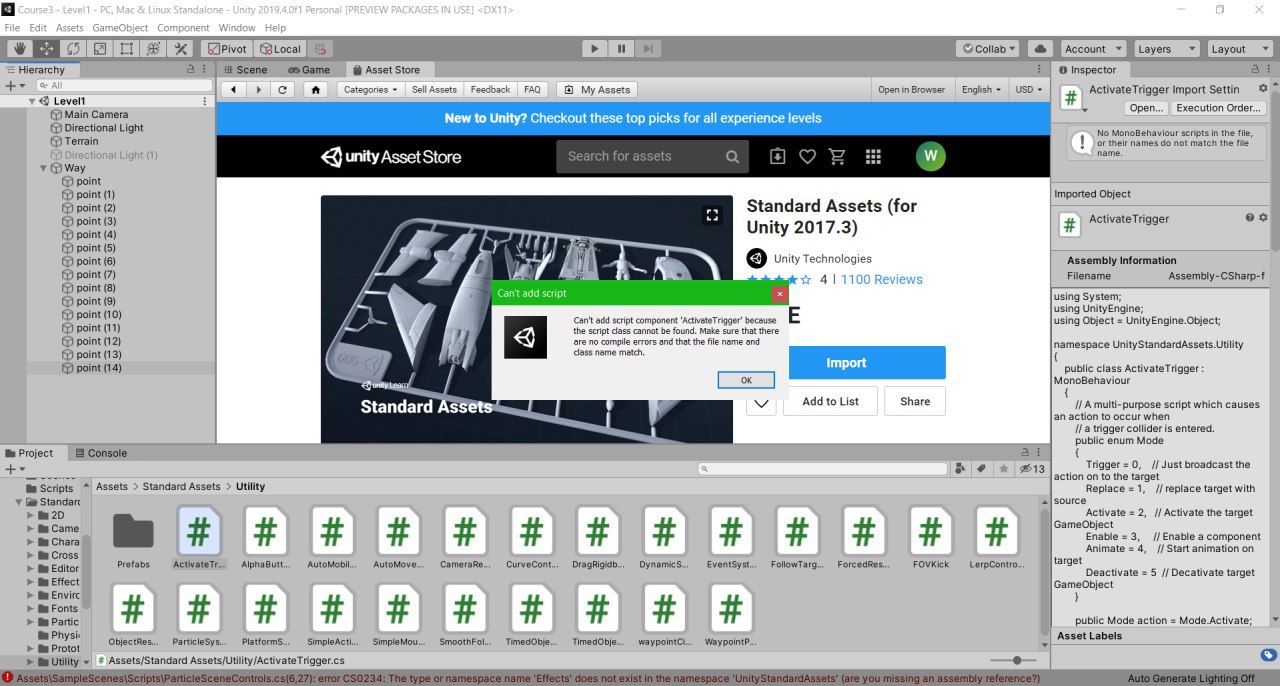The height and width of the screenshot is (686, 1280).
Task: Select the Rect transform tool
Action: [127, 48]
